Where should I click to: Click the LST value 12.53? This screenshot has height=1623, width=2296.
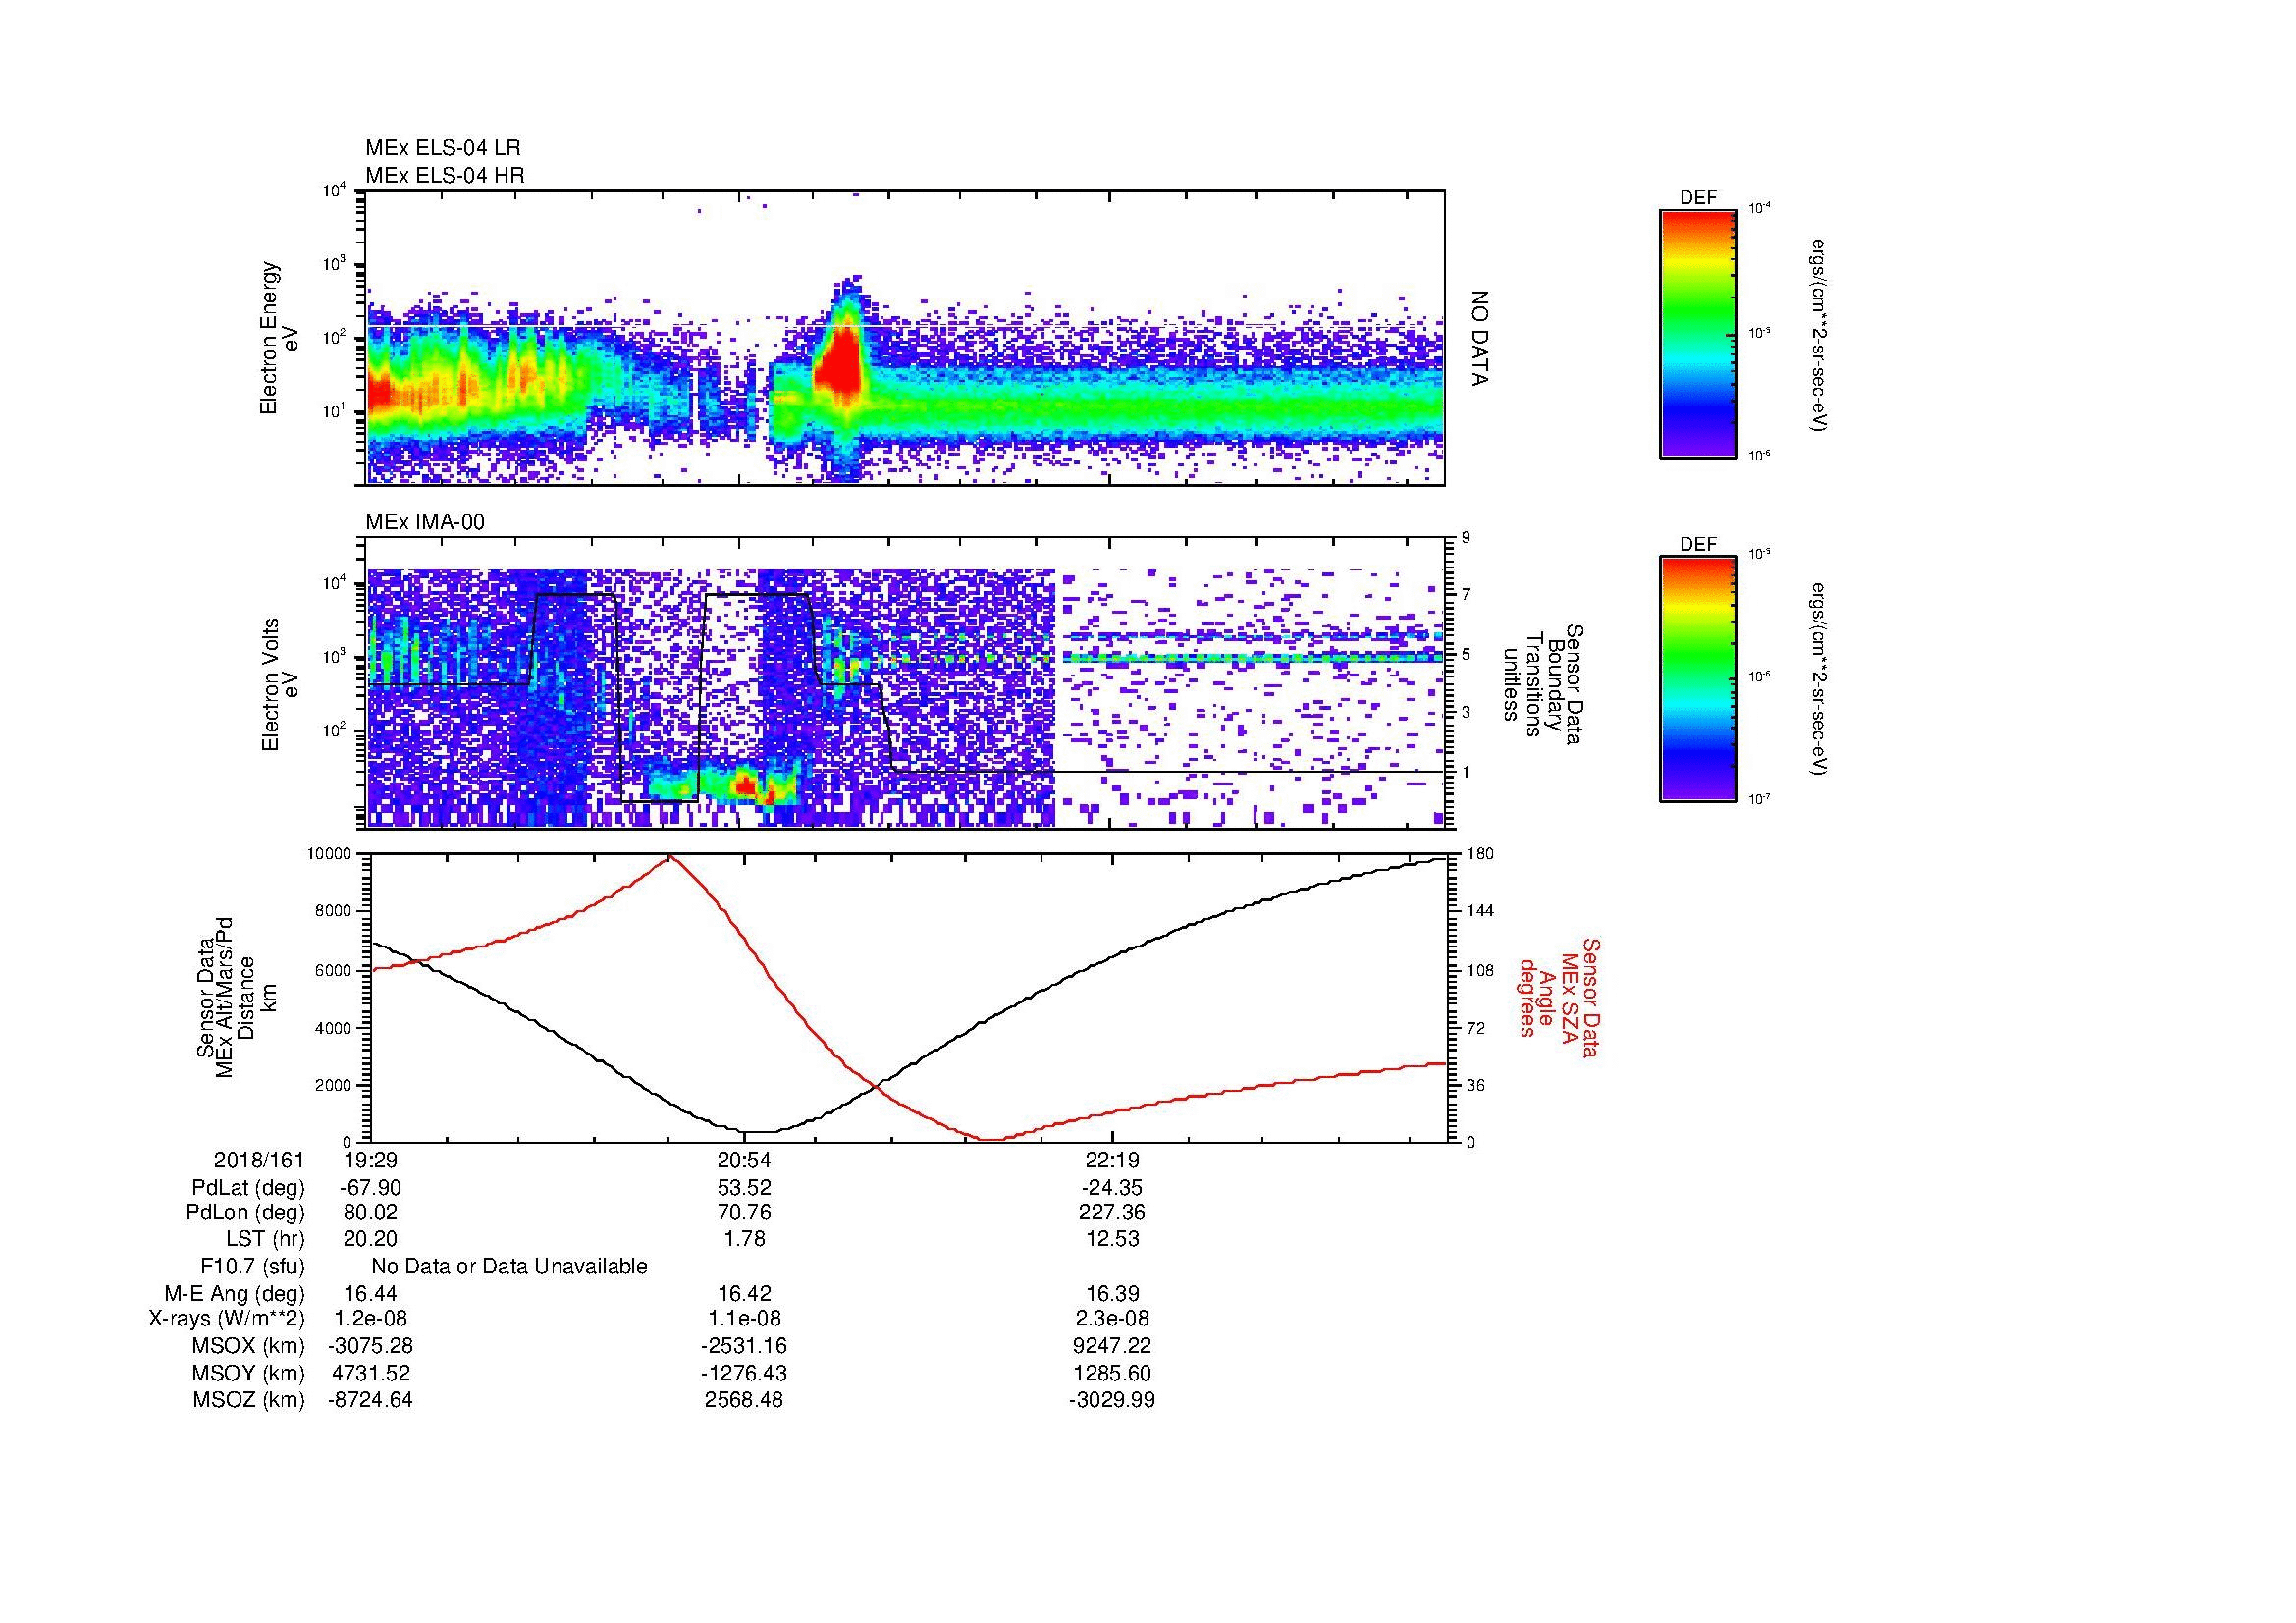(1112, 1239)
